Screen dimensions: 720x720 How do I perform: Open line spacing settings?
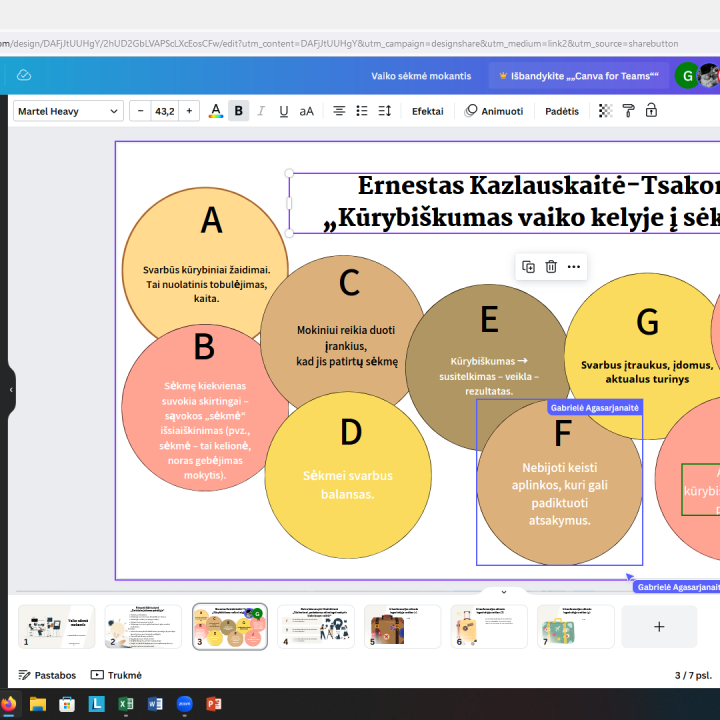click(x=384, y=111)
